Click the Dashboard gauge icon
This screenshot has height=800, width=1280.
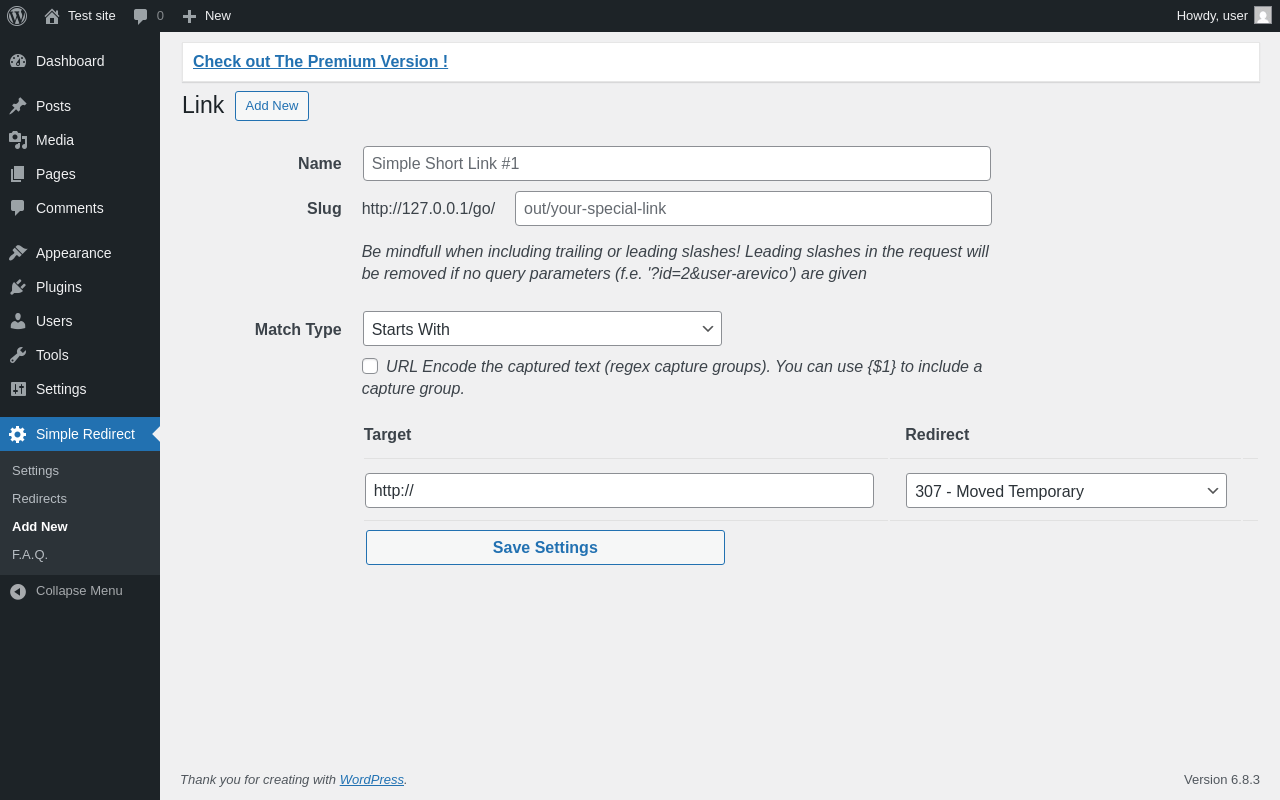click(18, 61)
